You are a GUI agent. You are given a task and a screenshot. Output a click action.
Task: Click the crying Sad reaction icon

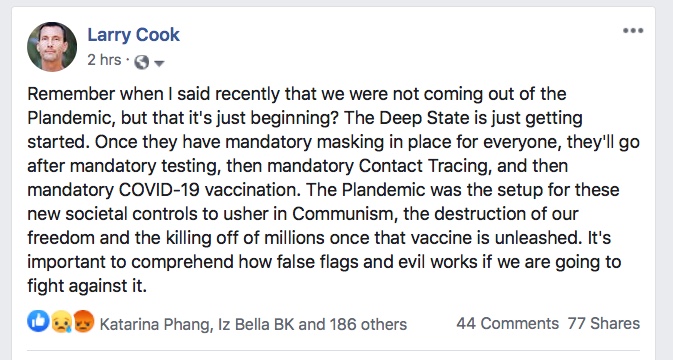(61, 322)
